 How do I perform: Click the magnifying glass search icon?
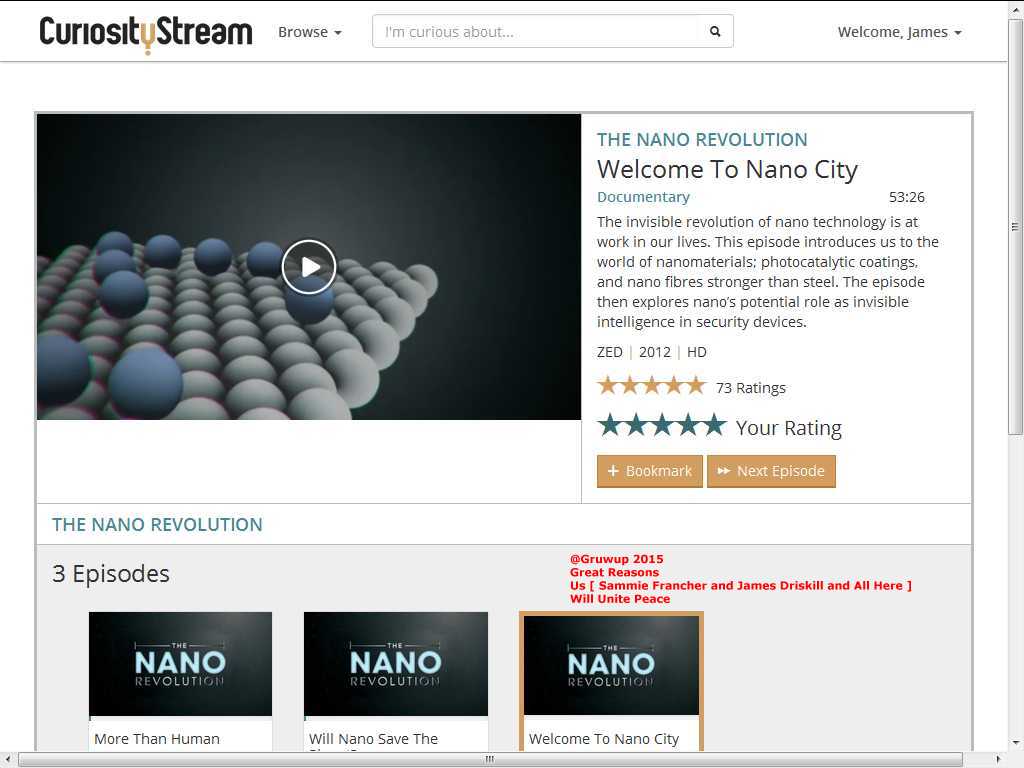tap(715, 31)
